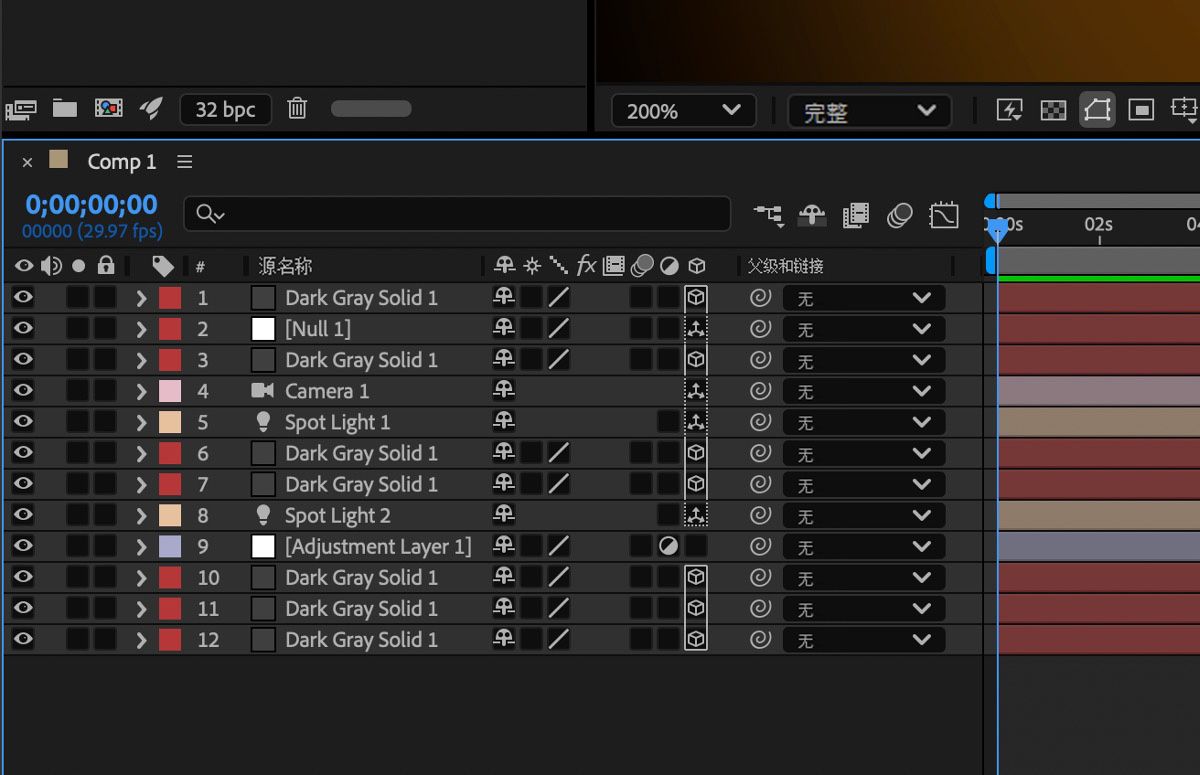1200x775 pixels.
Task: Toggle lock box for Null 1 layer
Action: click(106, 328)
